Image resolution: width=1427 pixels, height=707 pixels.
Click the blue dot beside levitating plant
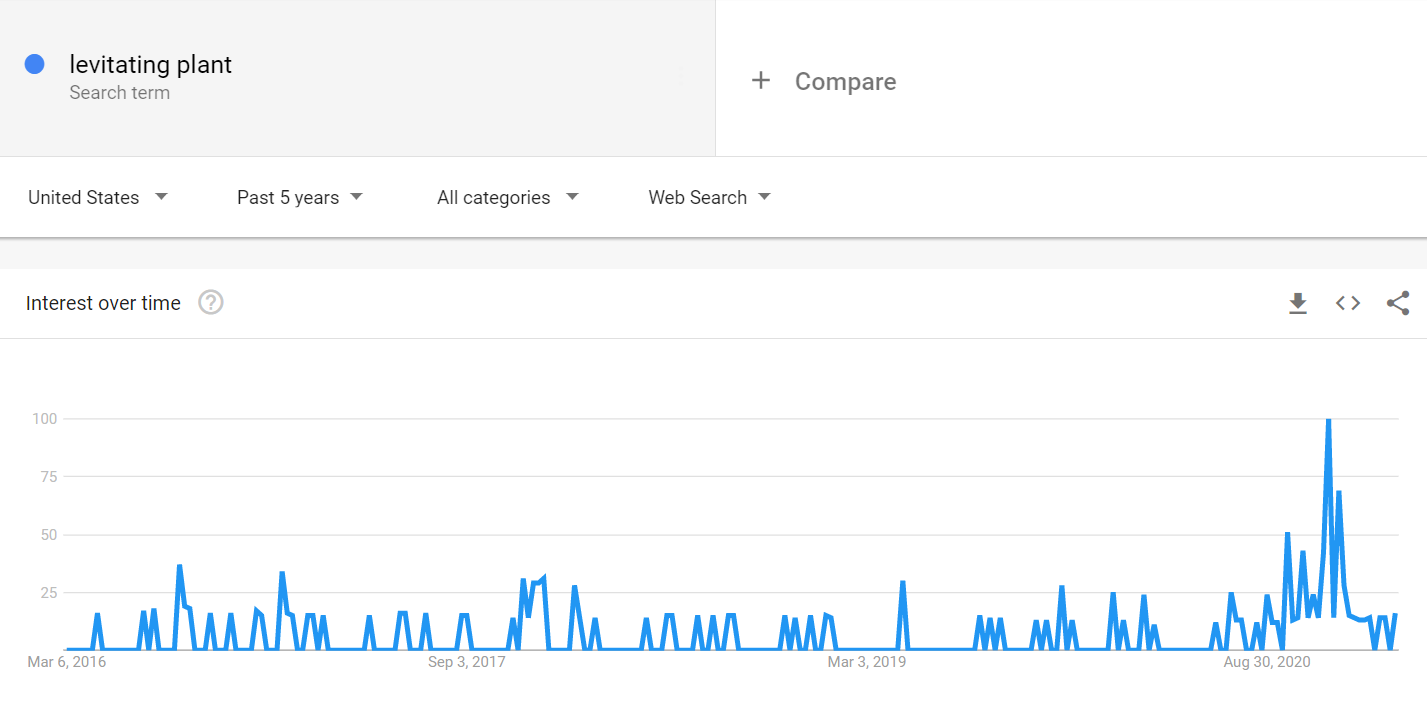[35, 64]
